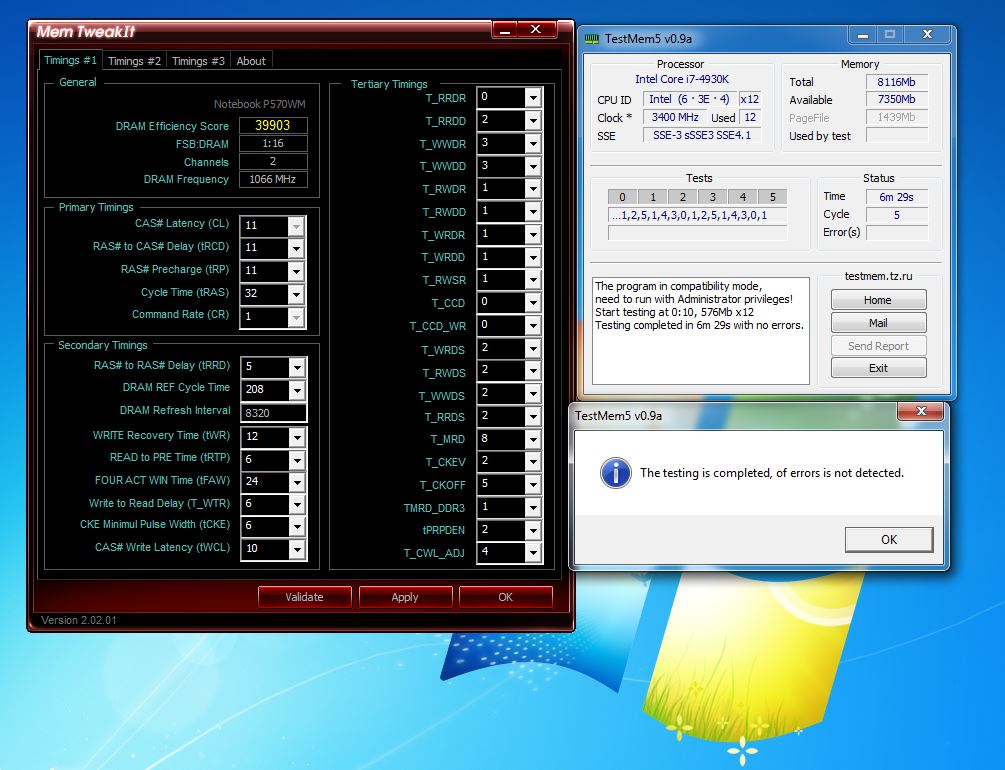The width and height of the screenshot is (1005, 770).
Task: Open the Write to Read Delay (T_WTR) dropdown
Action: [297, 505]
